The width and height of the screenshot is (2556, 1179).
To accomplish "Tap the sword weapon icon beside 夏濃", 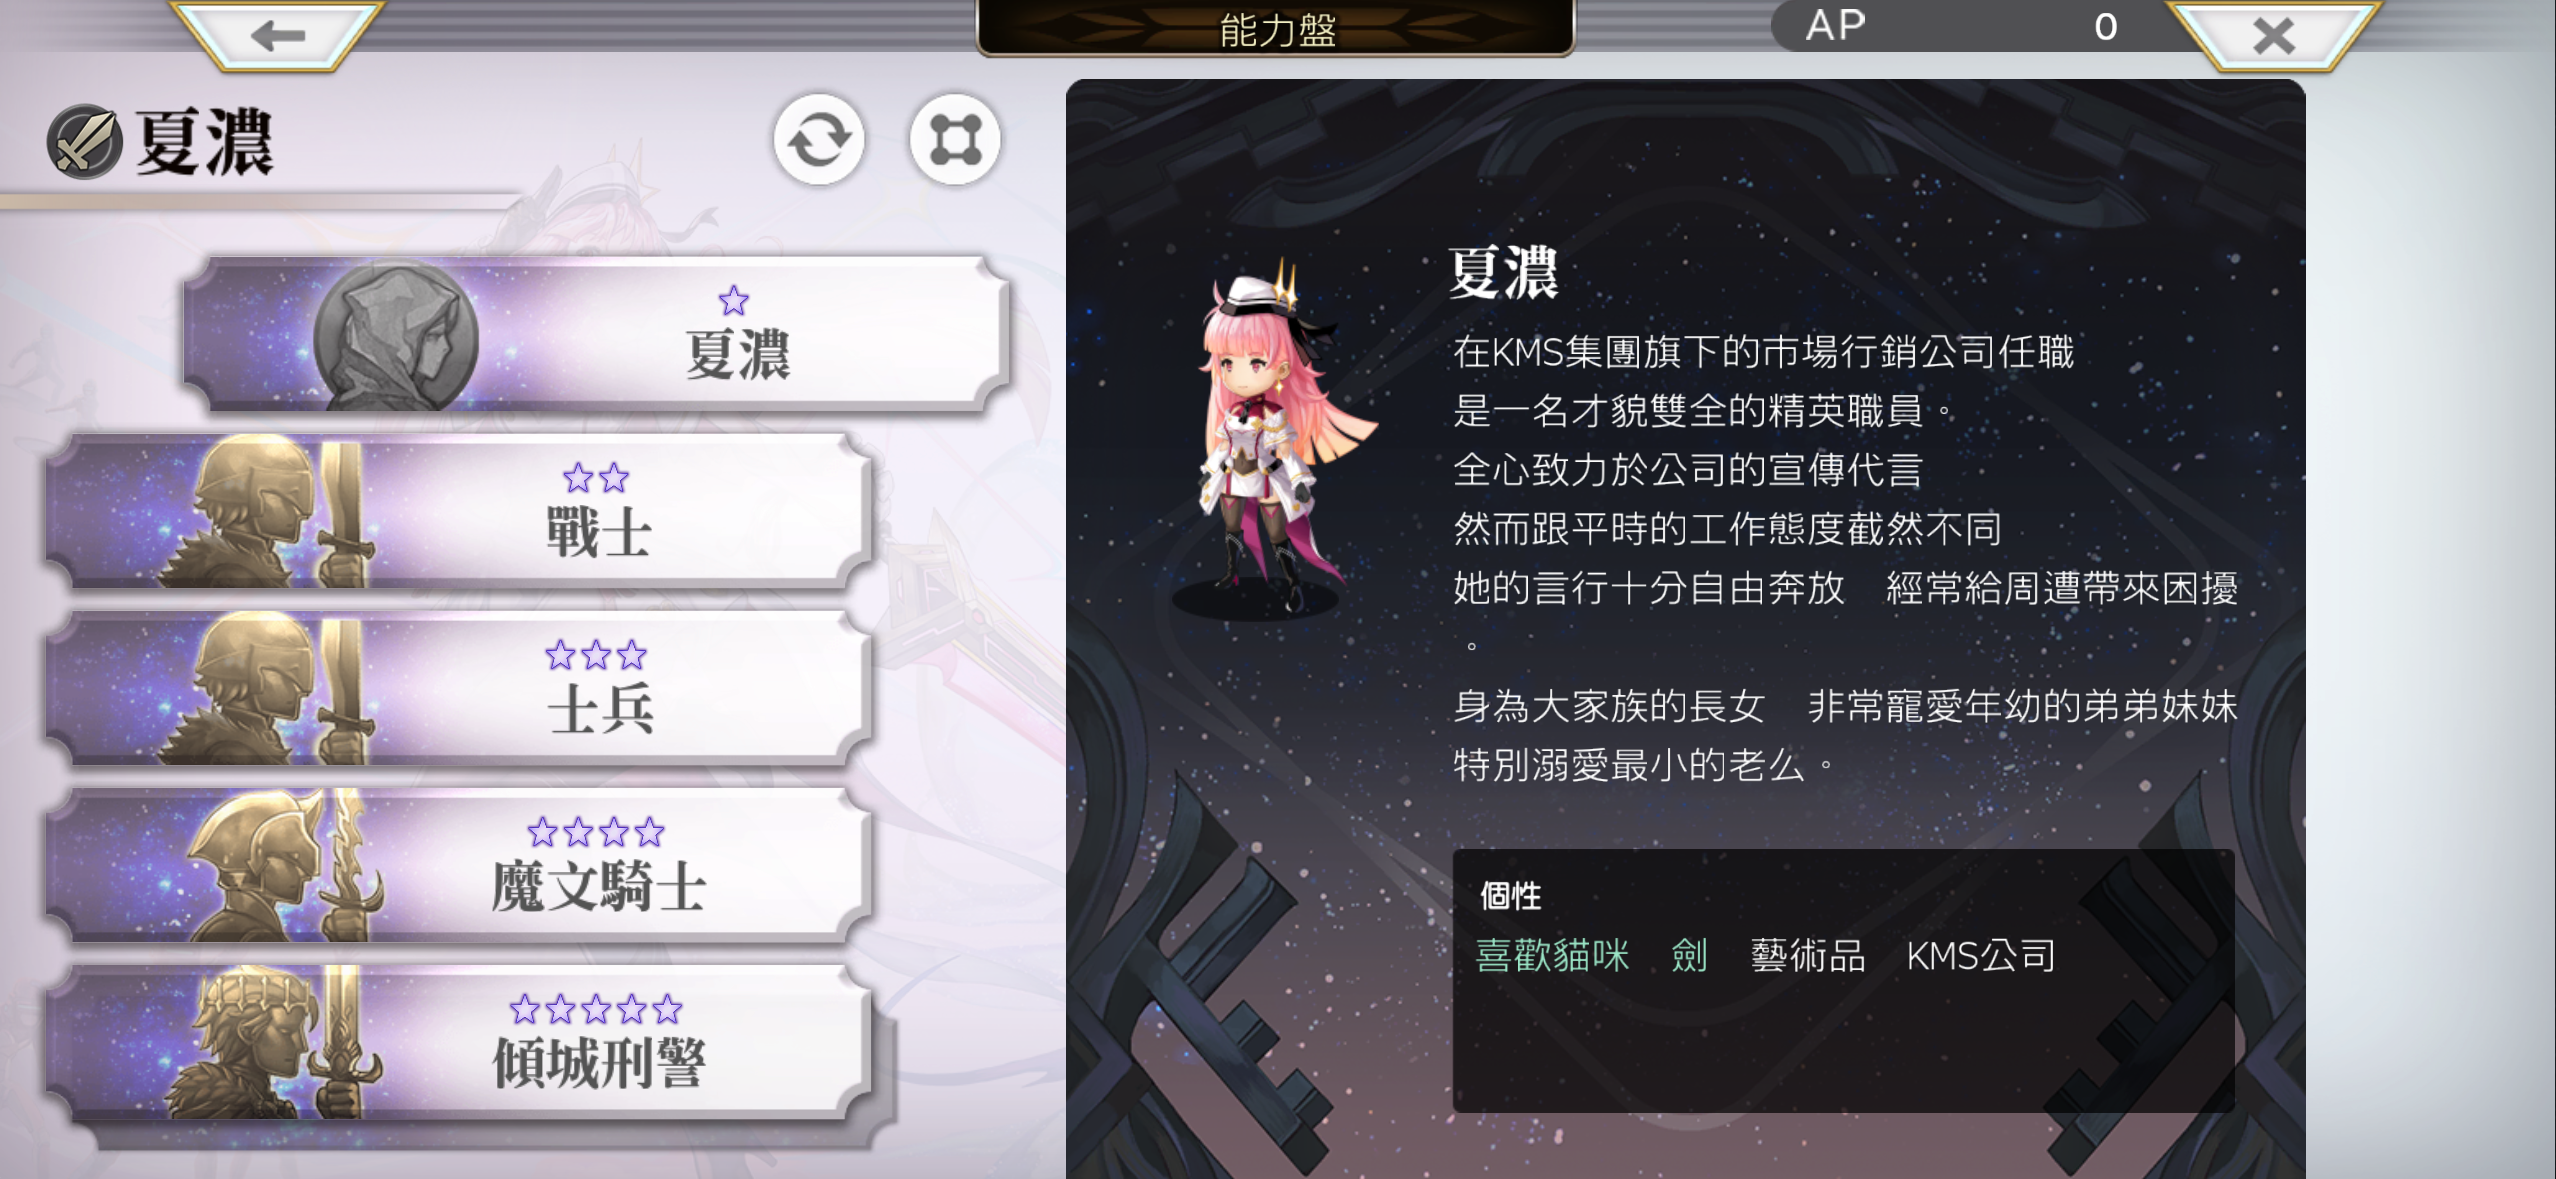I will tap(85, 142).
